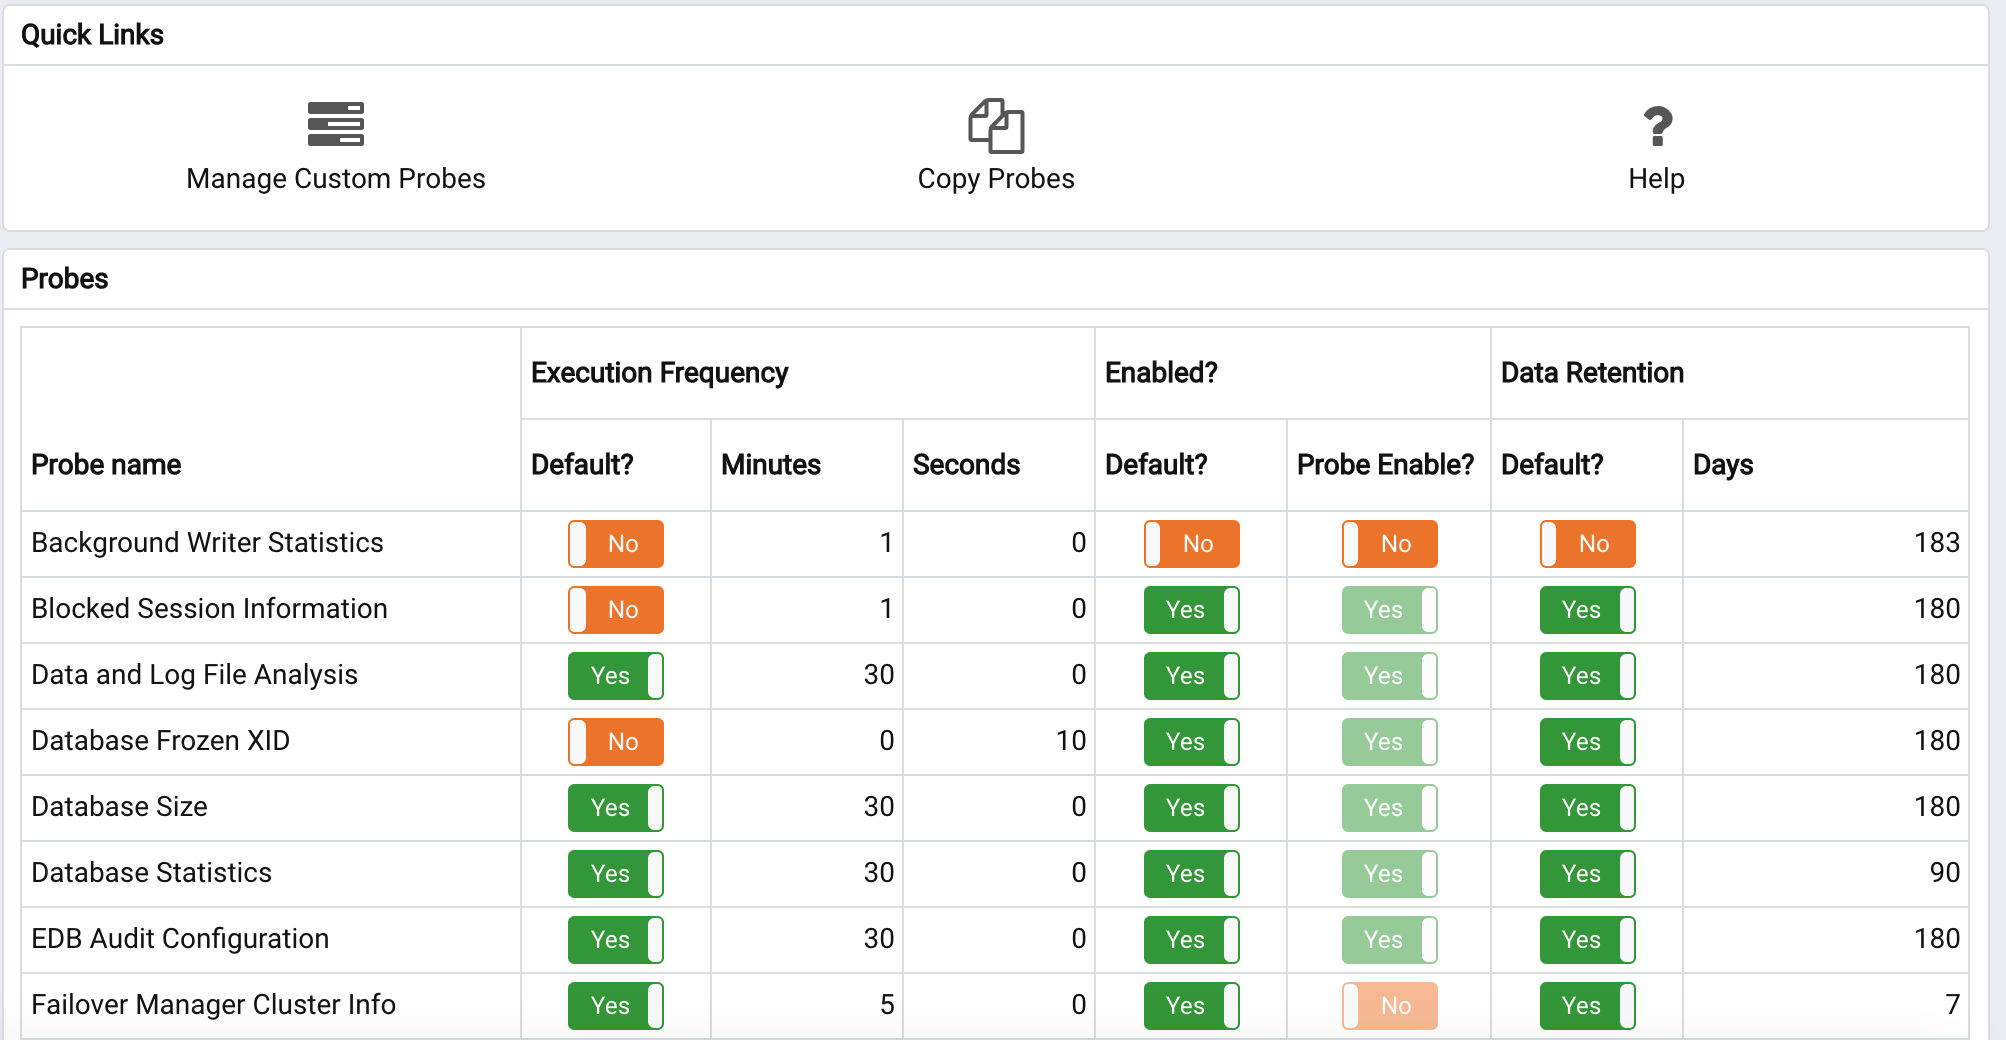Toggle Data Retention default for Database Size

click(1588, 808)
